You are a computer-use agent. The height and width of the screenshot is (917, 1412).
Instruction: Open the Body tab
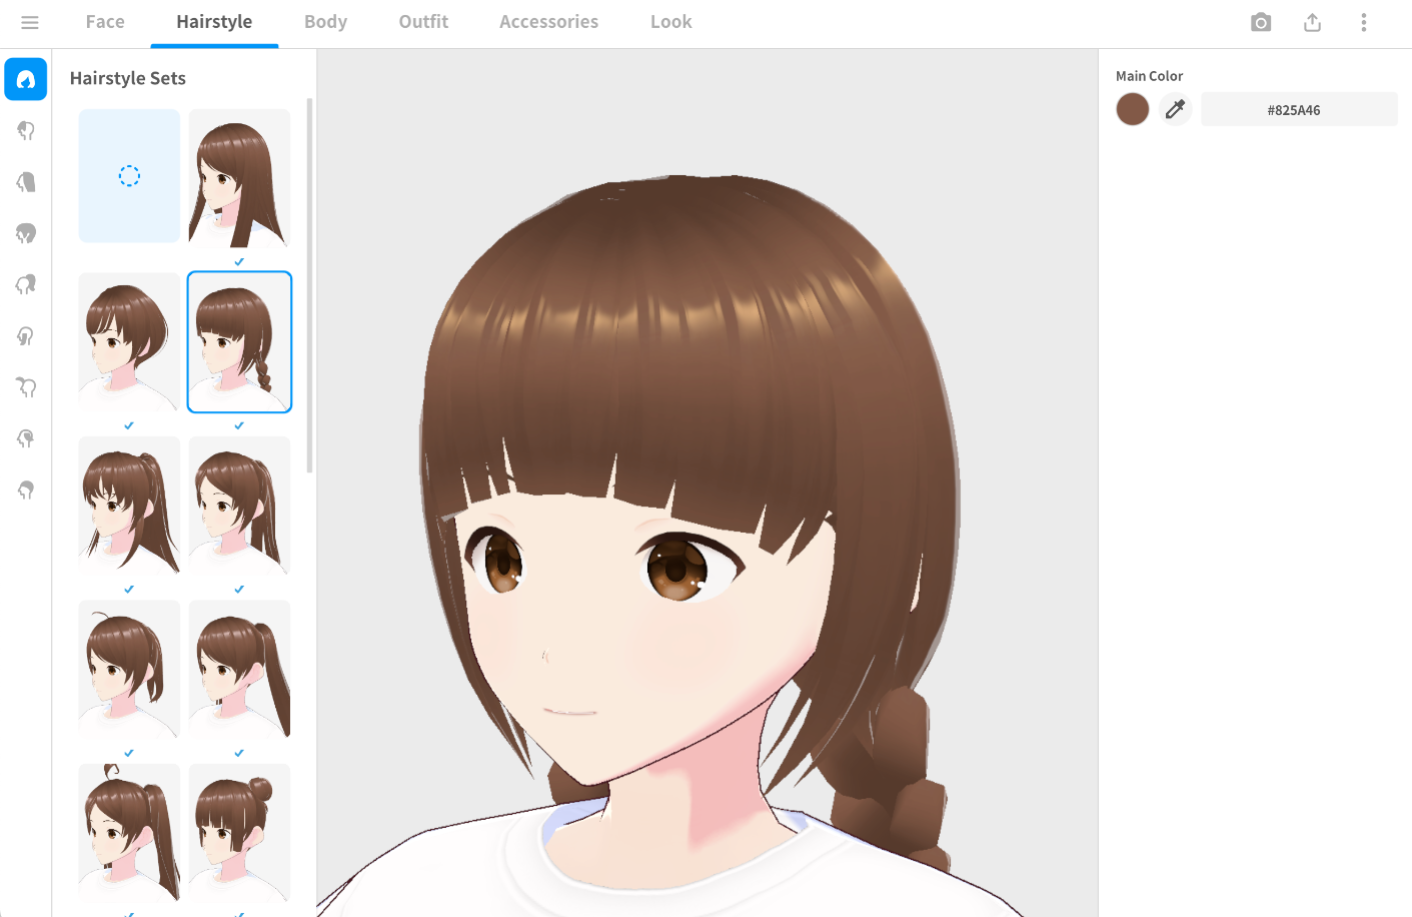tap(326, 22)
